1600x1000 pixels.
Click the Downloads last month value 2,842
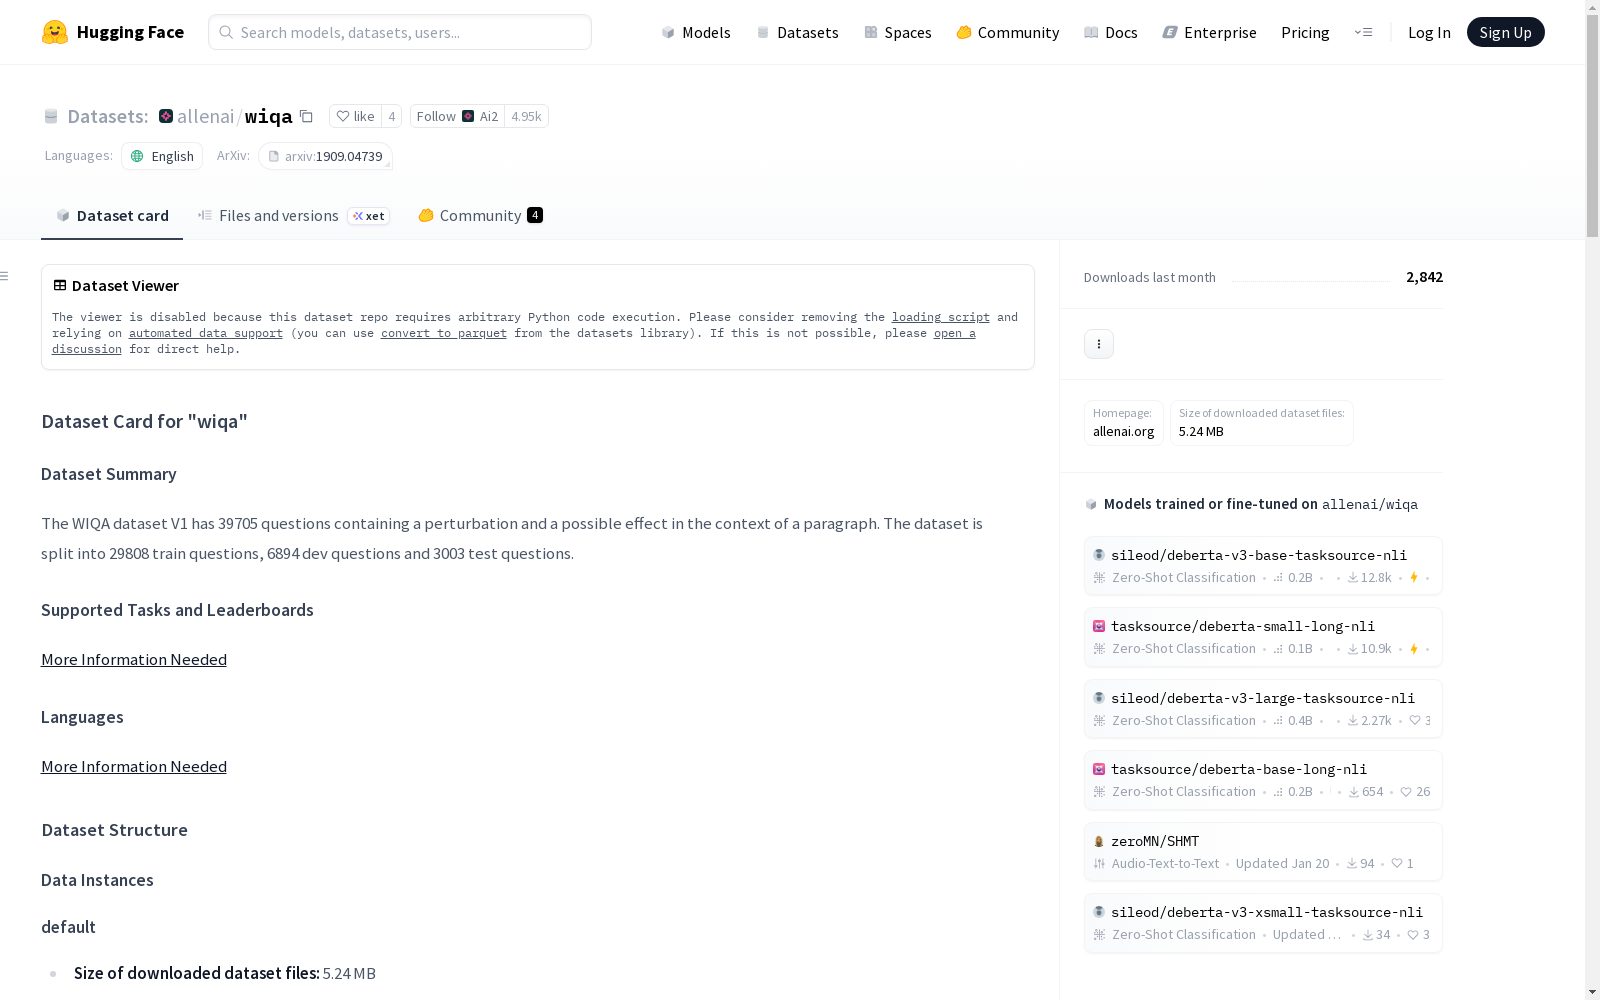[x=1424, y=277]
